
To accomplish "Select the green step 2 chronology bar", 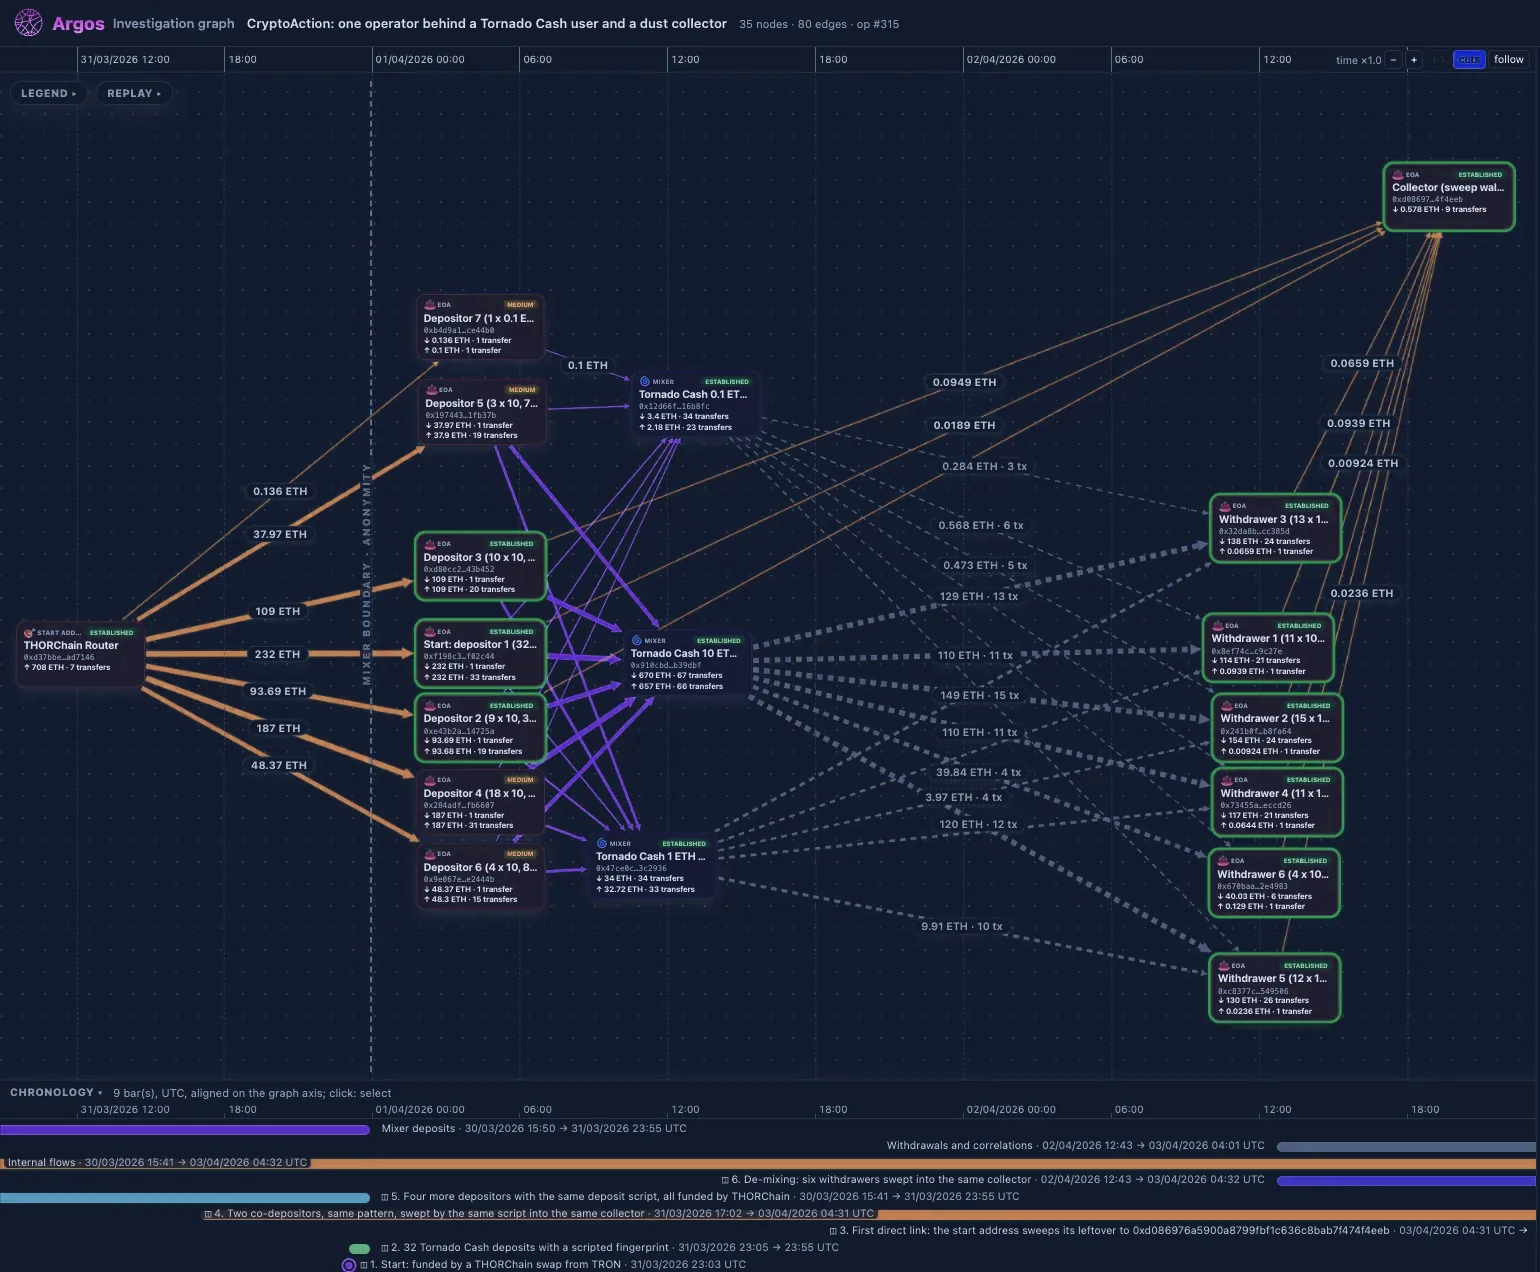I will 359,1248.
